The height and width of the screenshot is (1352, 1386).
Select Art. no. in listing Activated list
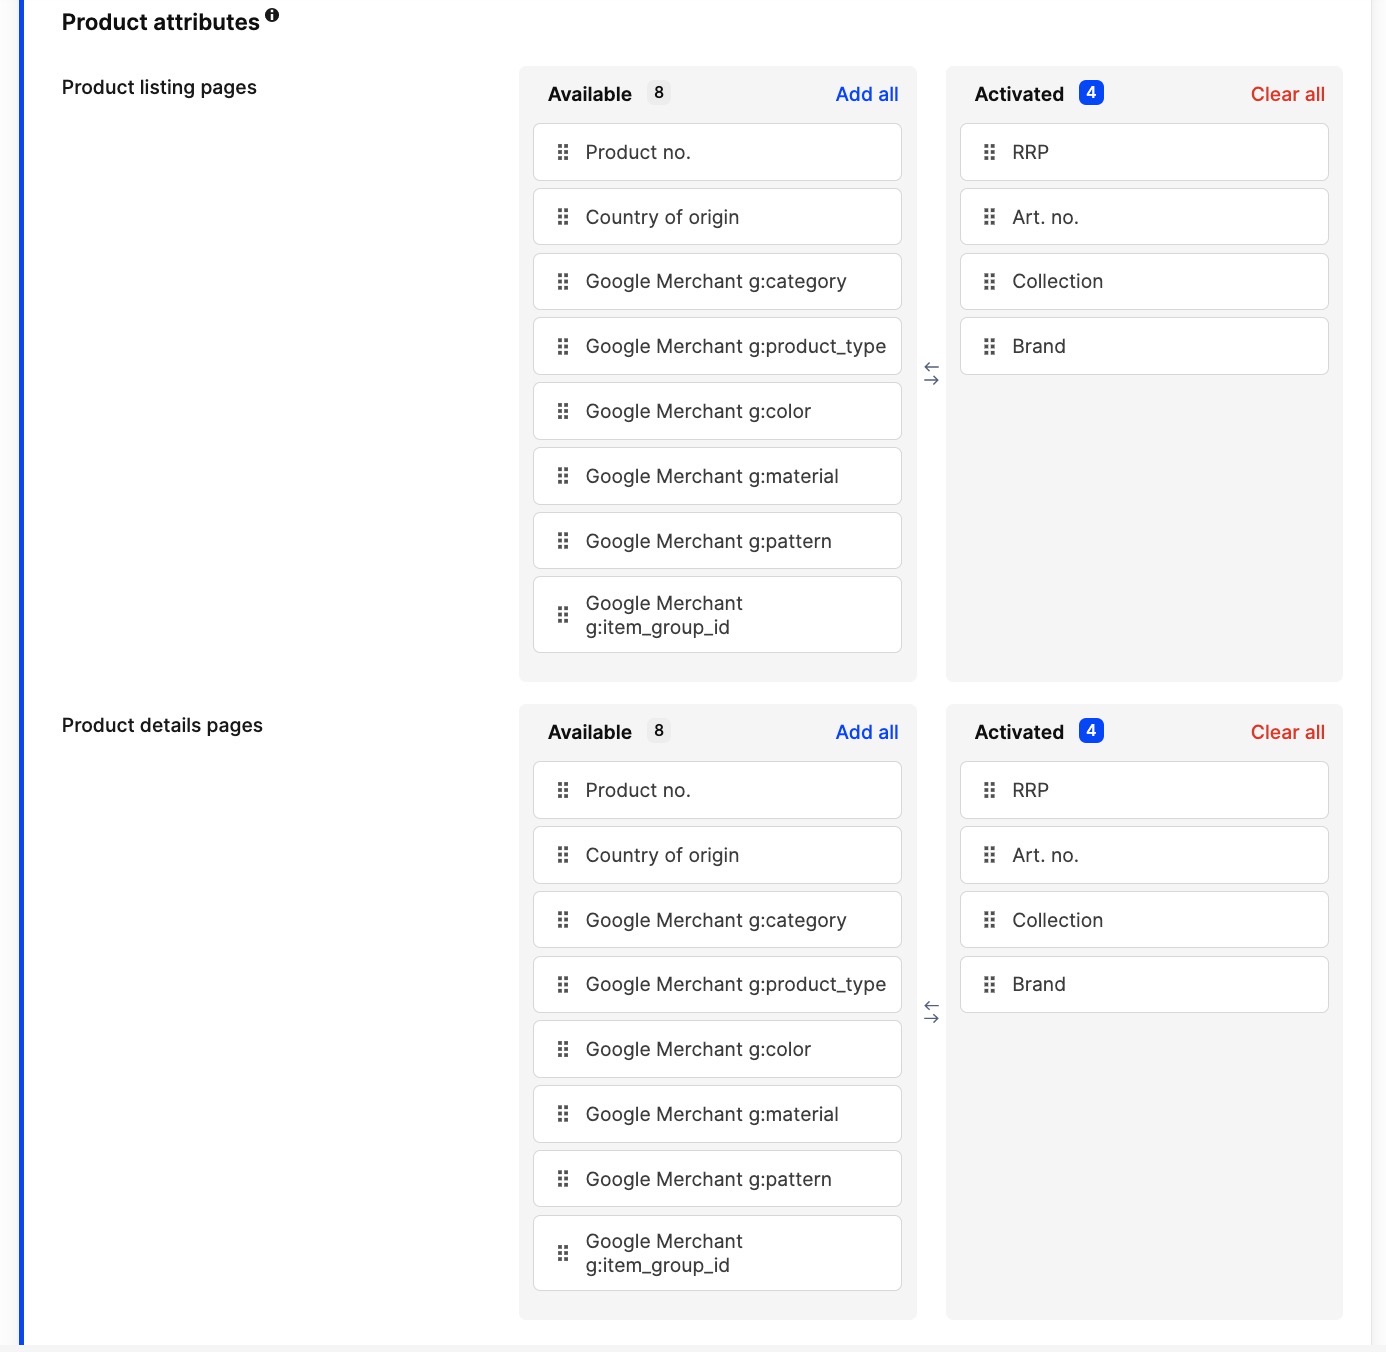click(1144, 217)
